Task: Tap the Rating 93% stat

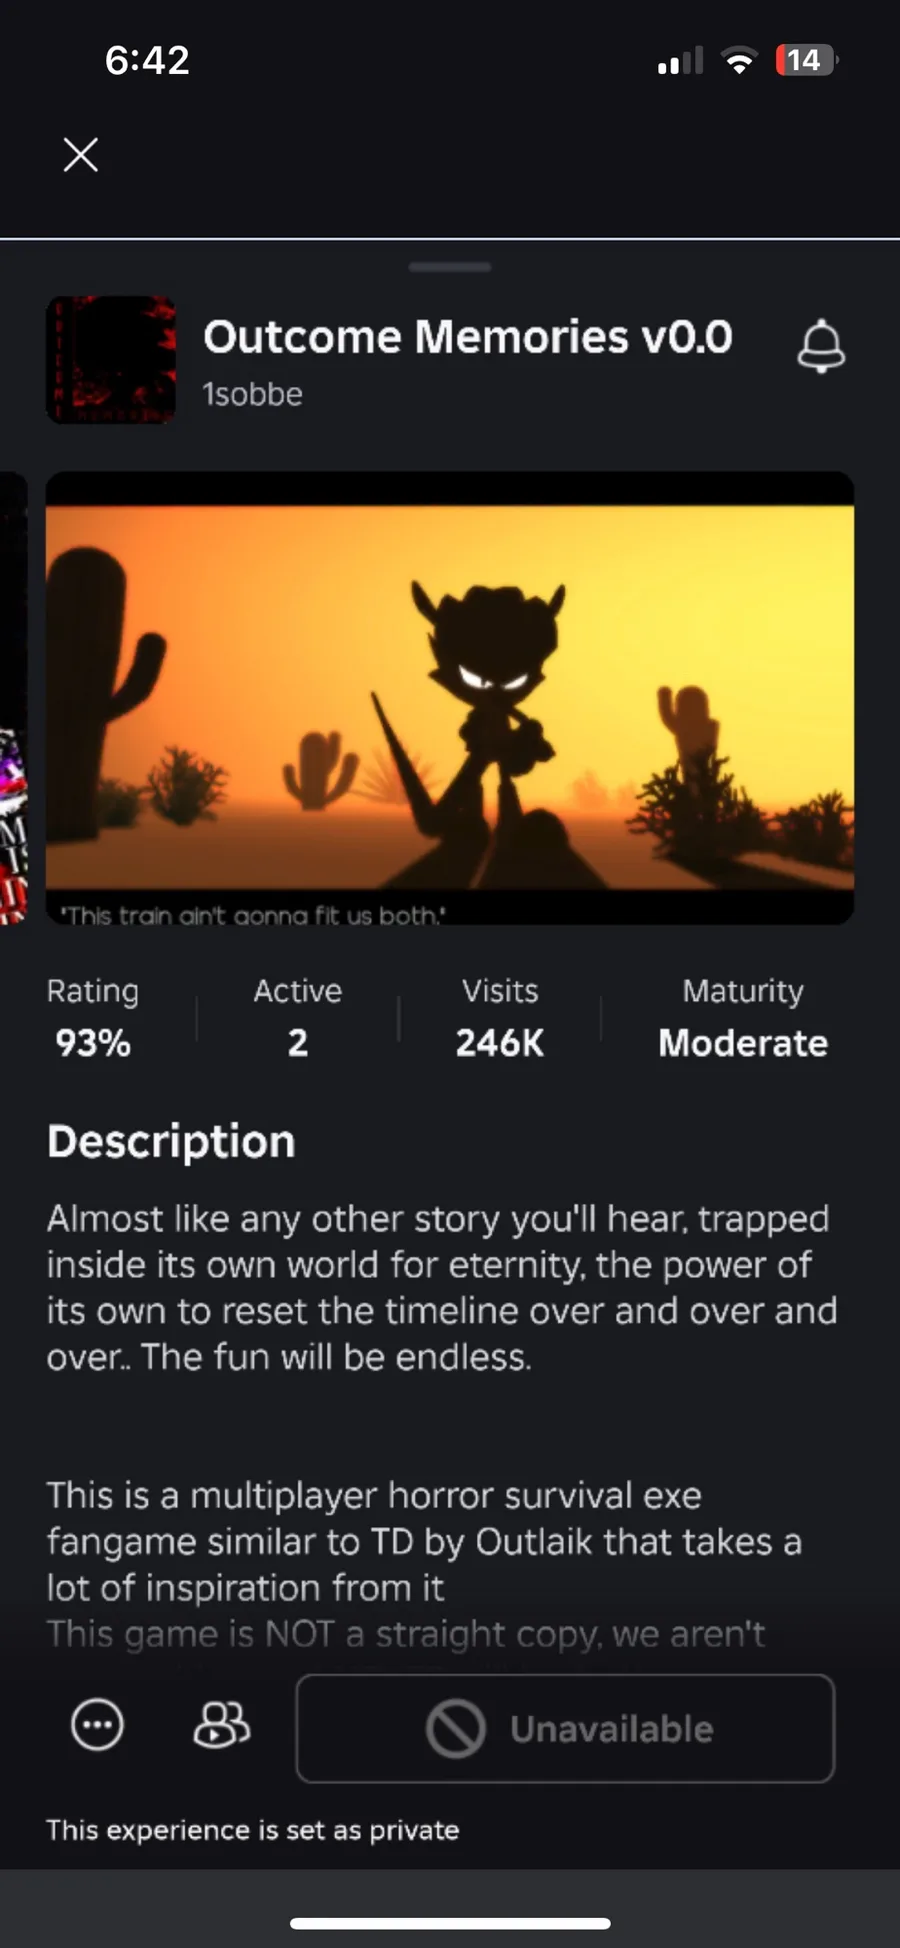Action: pos(93,1018)
